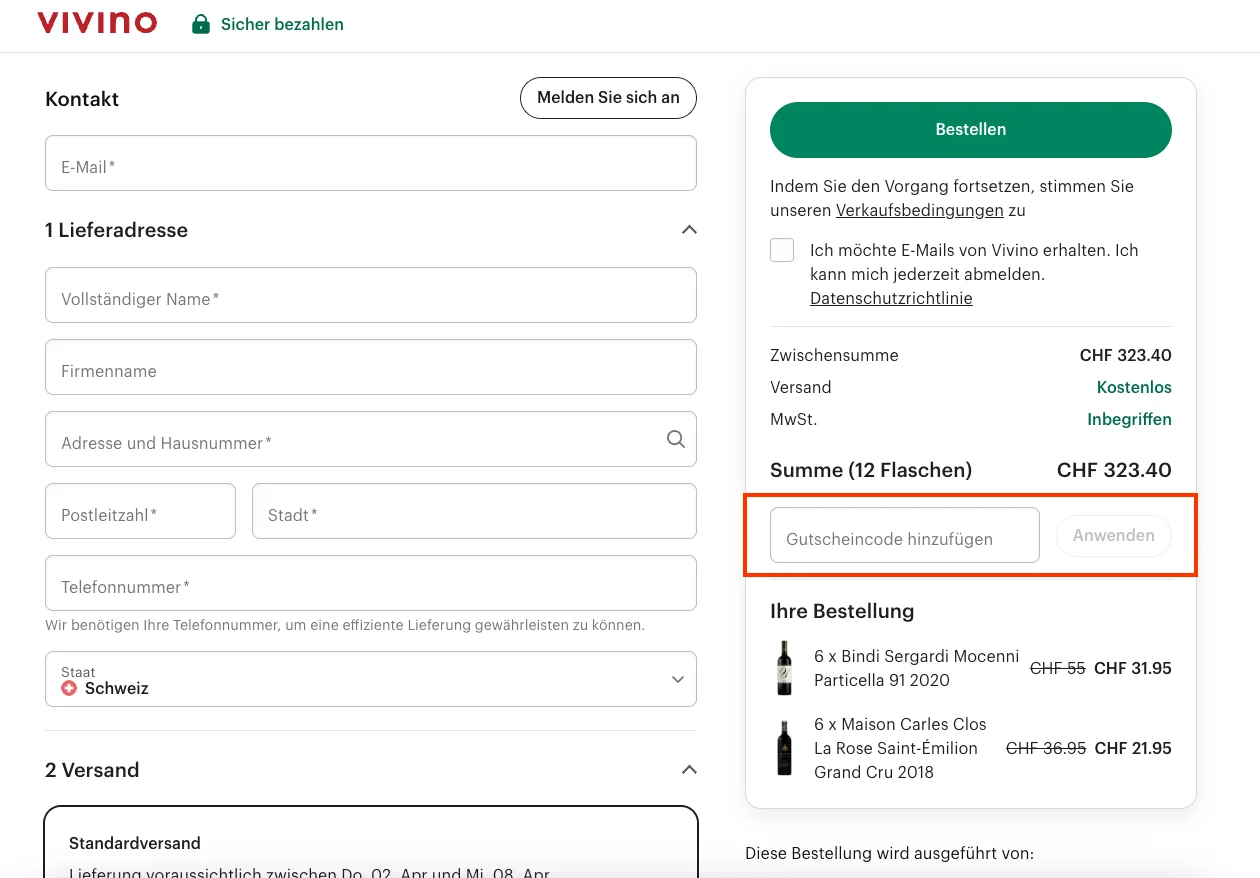The height and width of the screenshot is (878, 1260).
Task: Click the Ihre Bestellung heading
Action: (842, 611)
